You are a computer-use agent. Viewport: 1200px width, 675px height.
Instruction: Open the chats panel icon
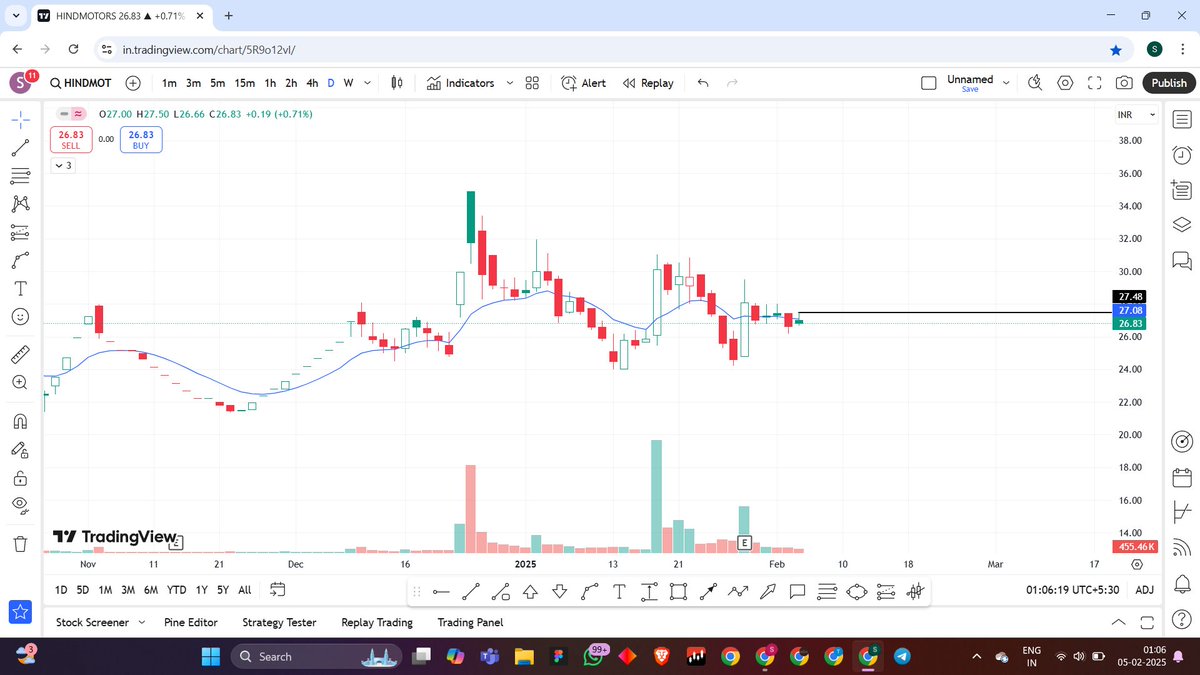(1181, 261)
